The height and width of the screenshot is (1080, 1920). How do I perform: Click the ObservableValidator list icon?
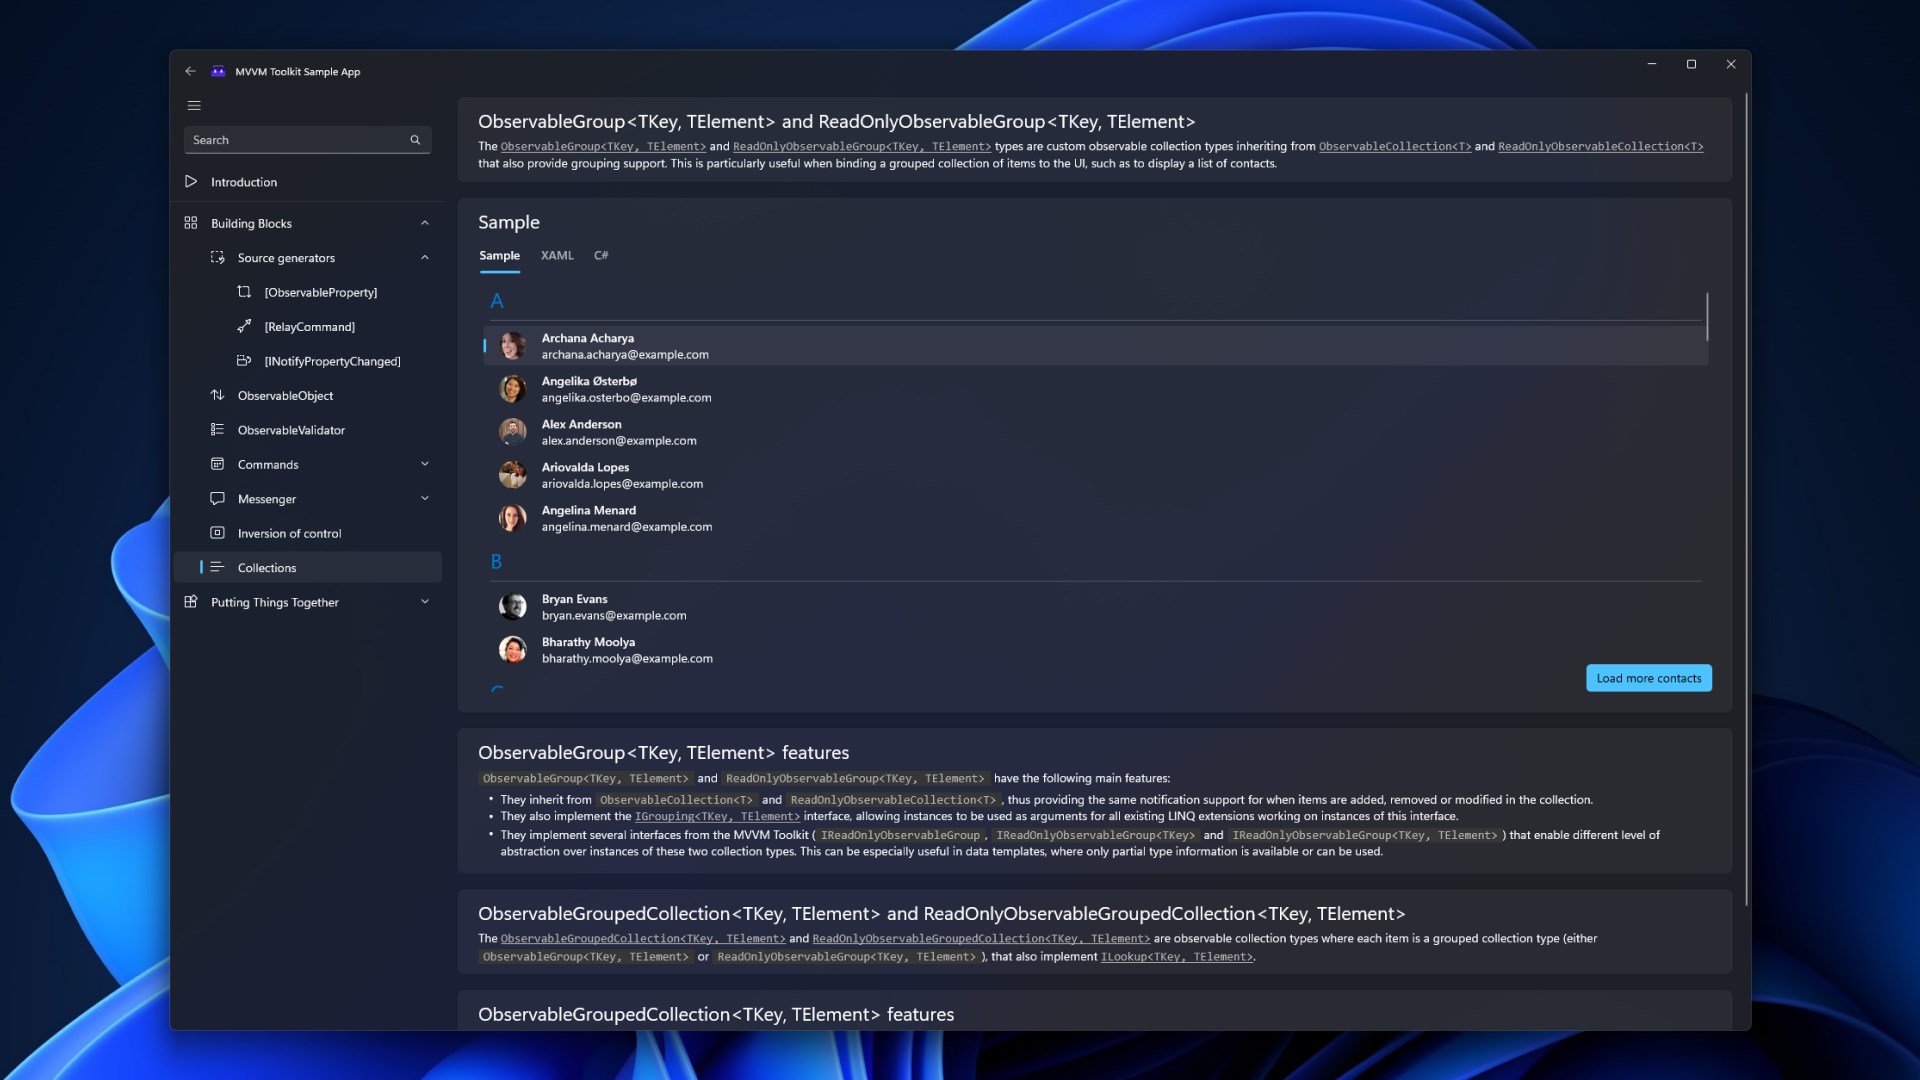217,430
